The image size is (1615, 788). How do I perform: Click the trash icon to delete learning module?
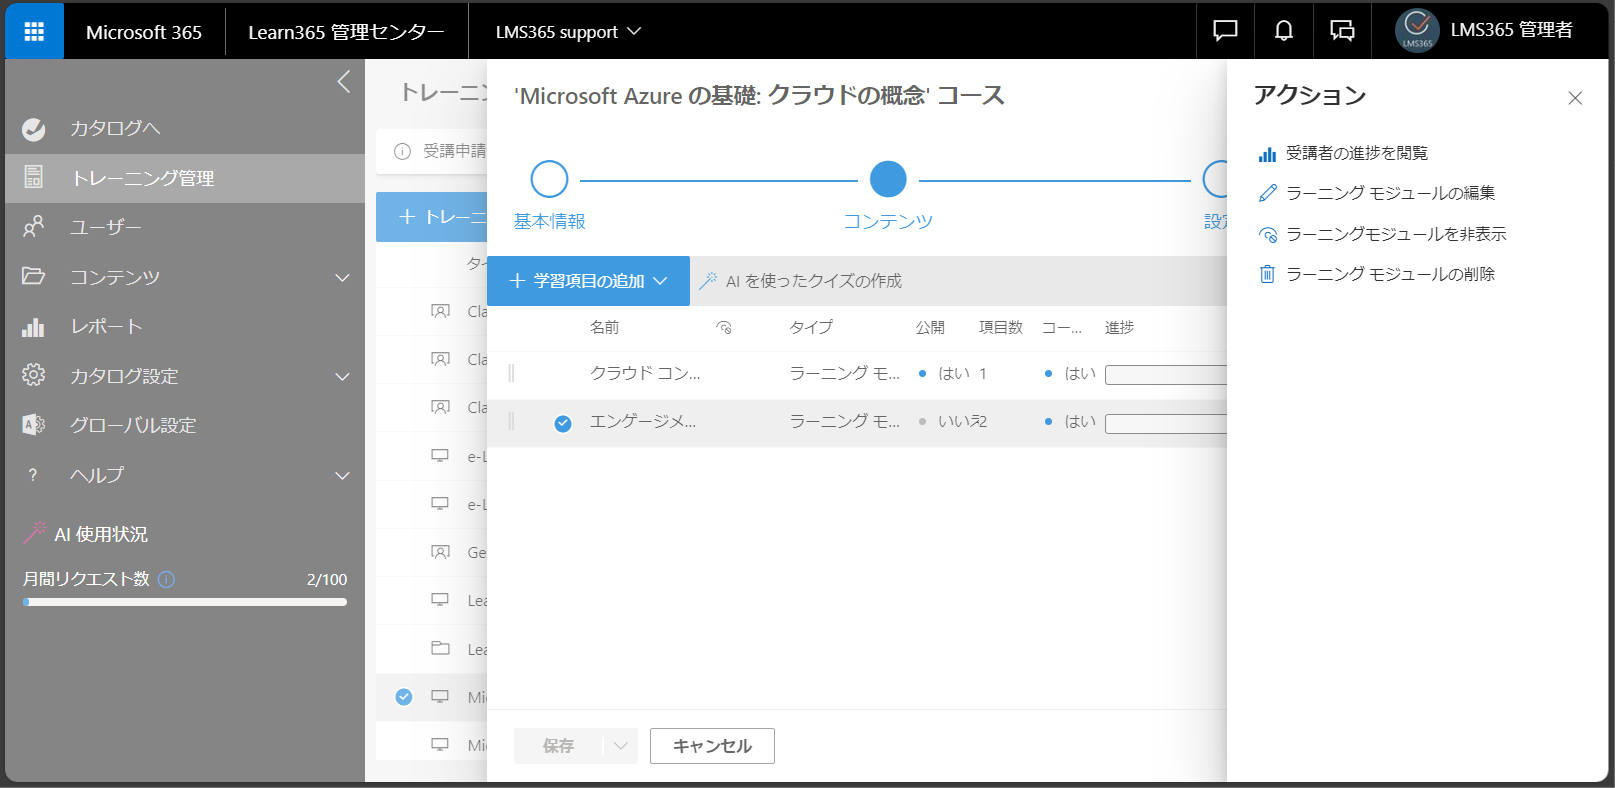pyautogui.click(x=1267, y=274)
